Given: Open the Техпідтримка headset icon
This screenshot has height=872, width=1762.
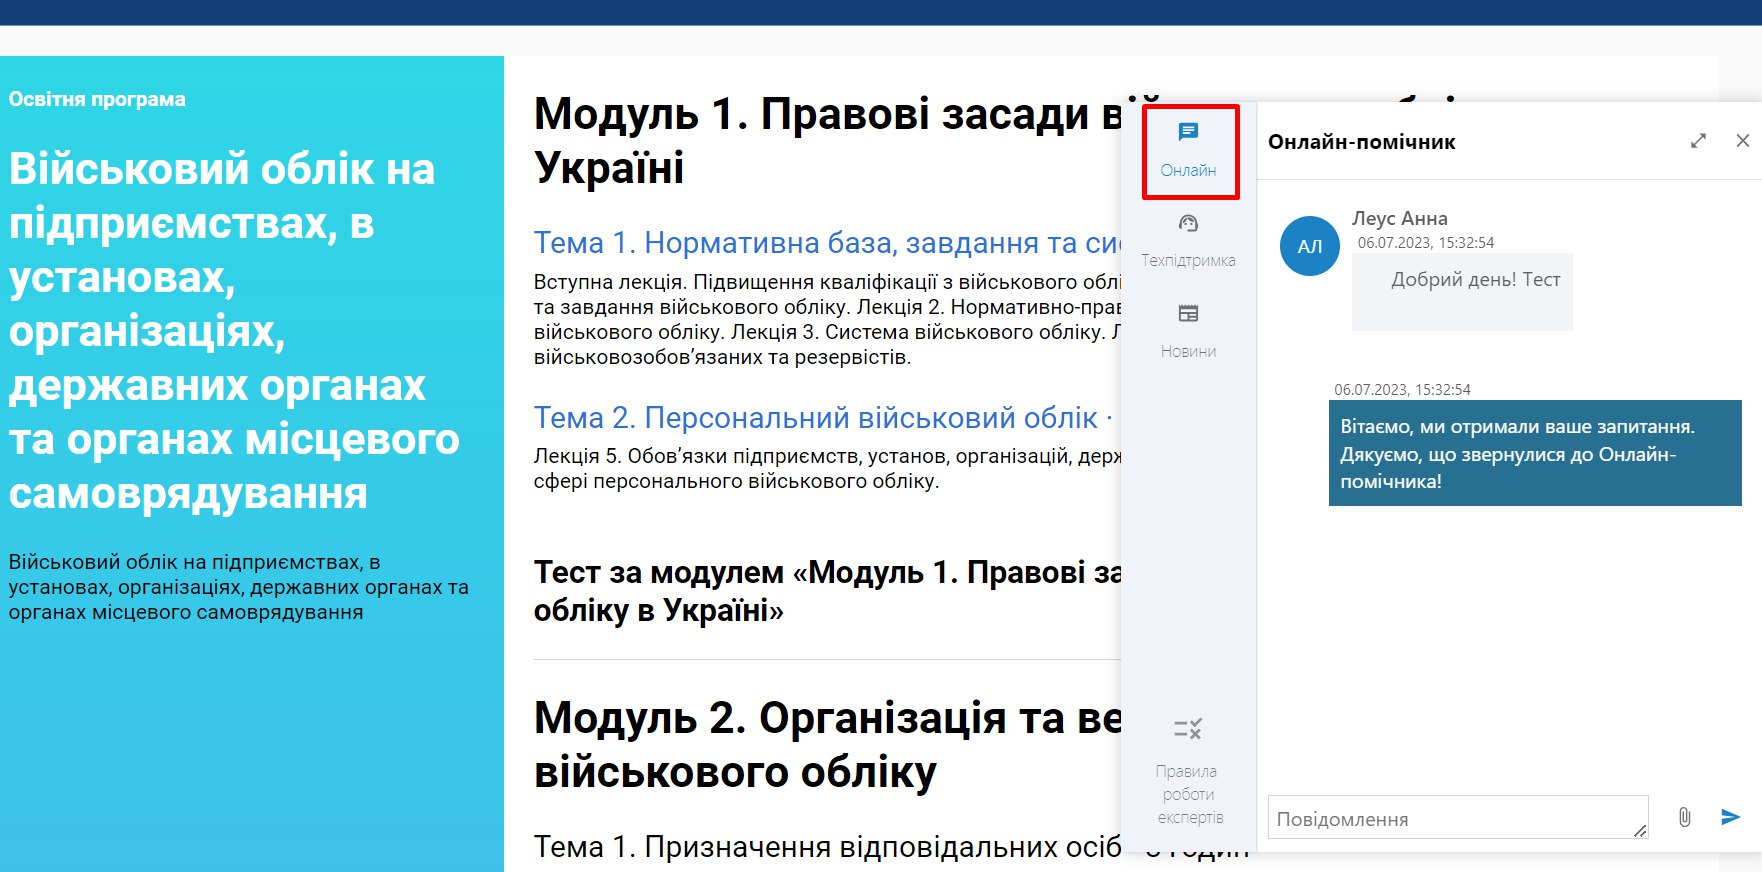Looking at the screenshot, I should [x=1188, y=224].
